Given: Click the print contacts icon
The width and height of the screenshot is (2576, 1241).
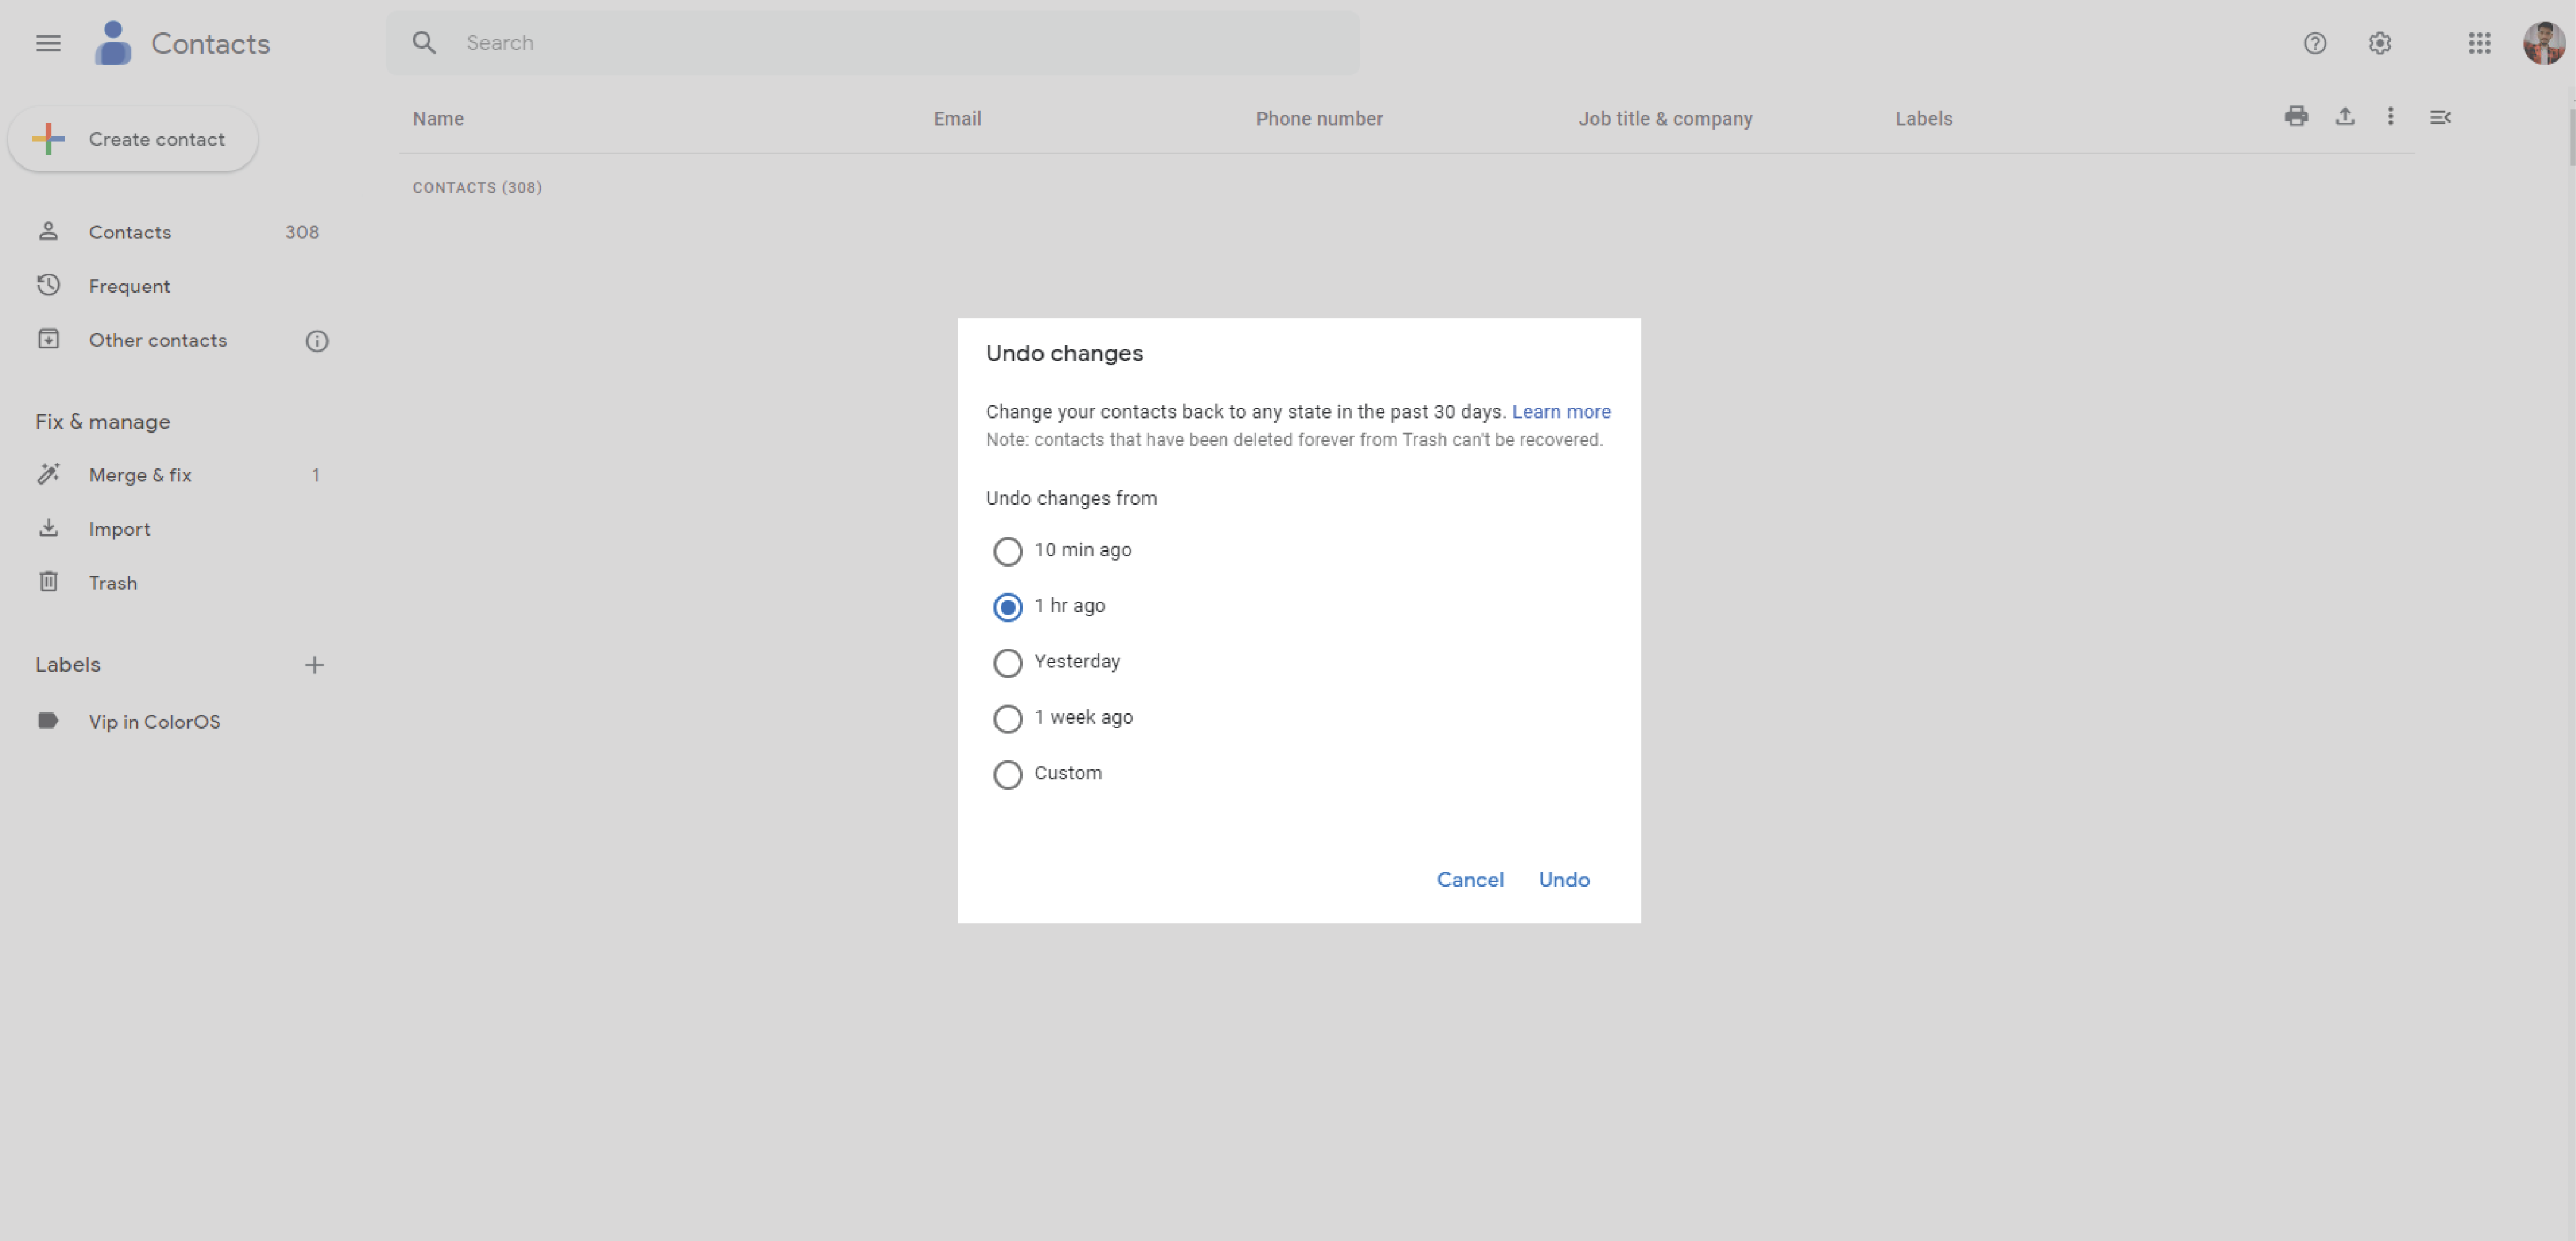Looking at the screenshot, I should 2296,117.
